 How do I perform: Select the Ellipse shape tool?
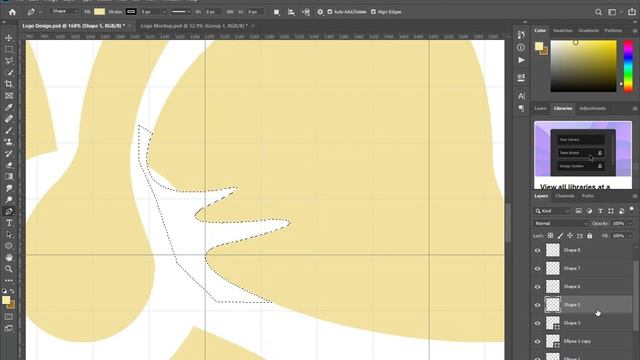[x=9, y=246]
